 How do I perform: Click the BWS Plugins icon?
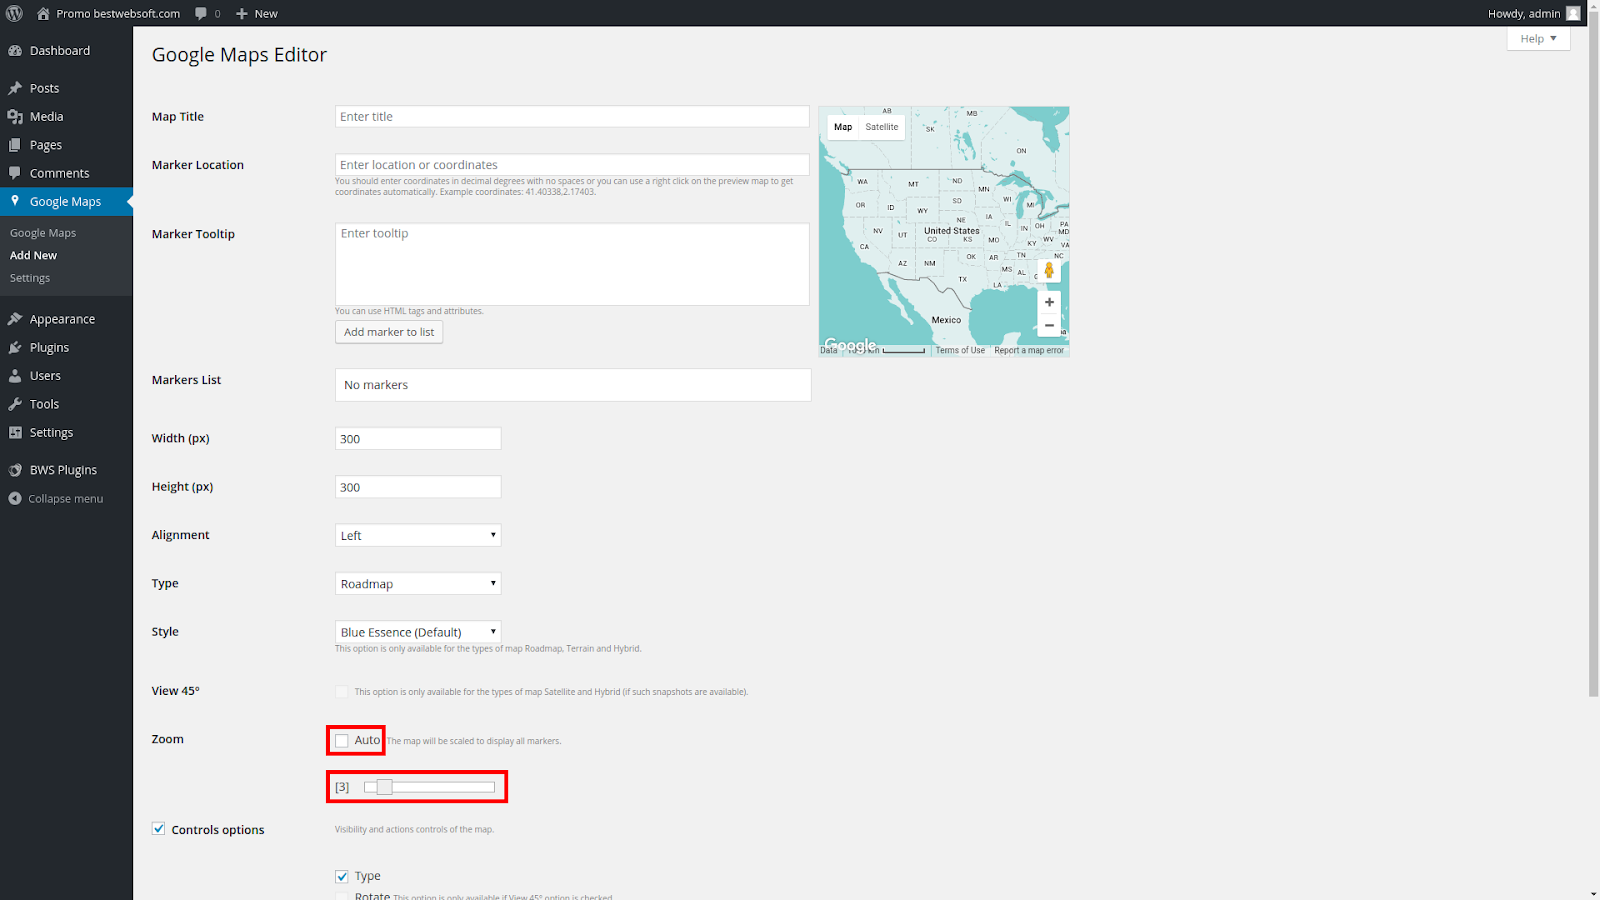click(x=15, y=470)
